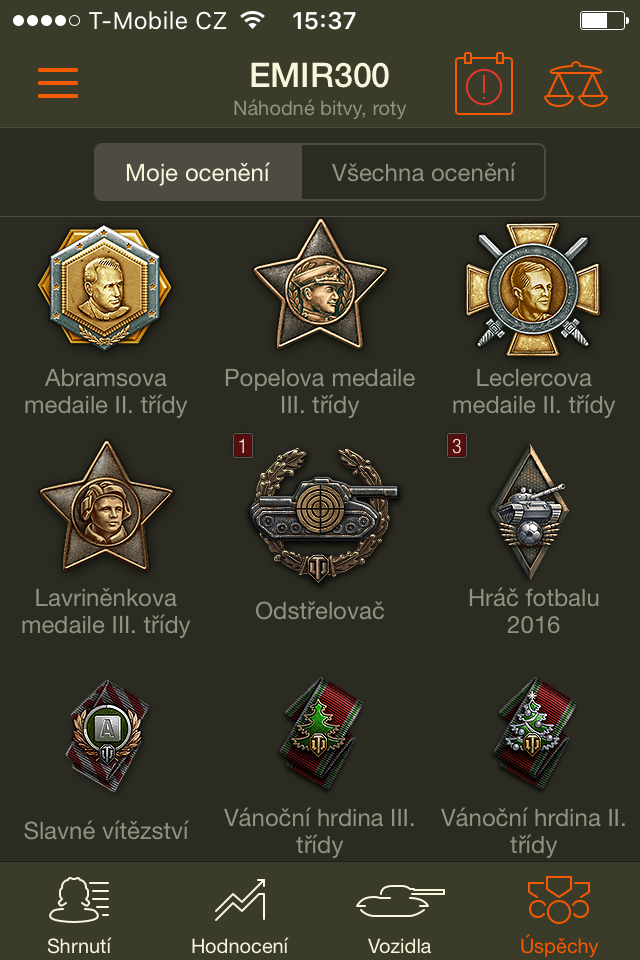Select the Moje ocenění segment
This screenshot has width=640, height=960.
(x=198, y=172)
